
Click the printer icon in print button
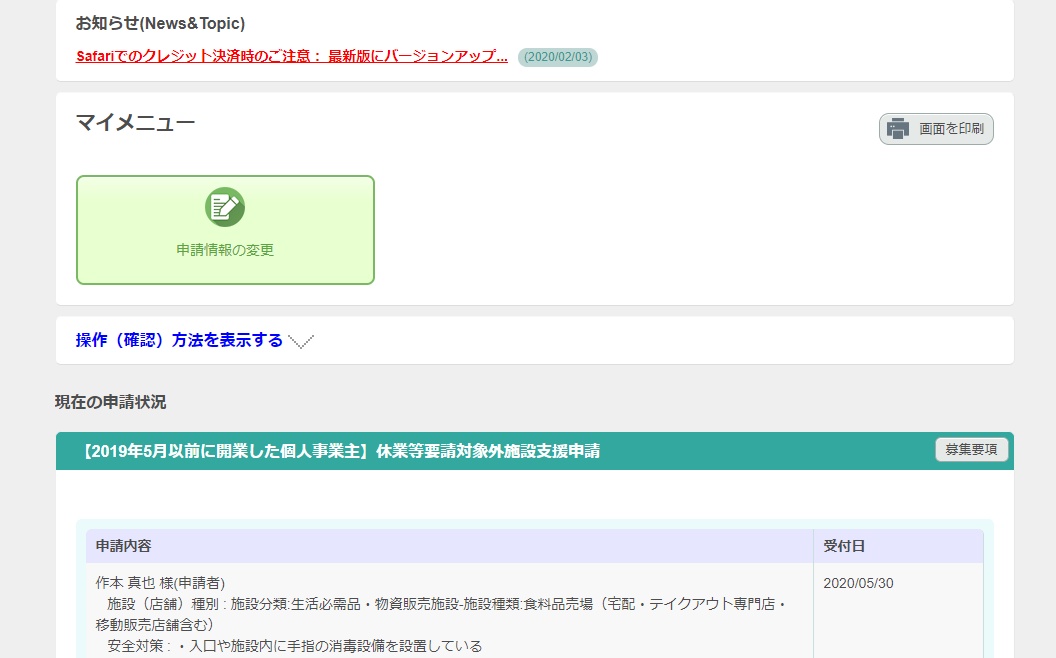coord(898,129)
